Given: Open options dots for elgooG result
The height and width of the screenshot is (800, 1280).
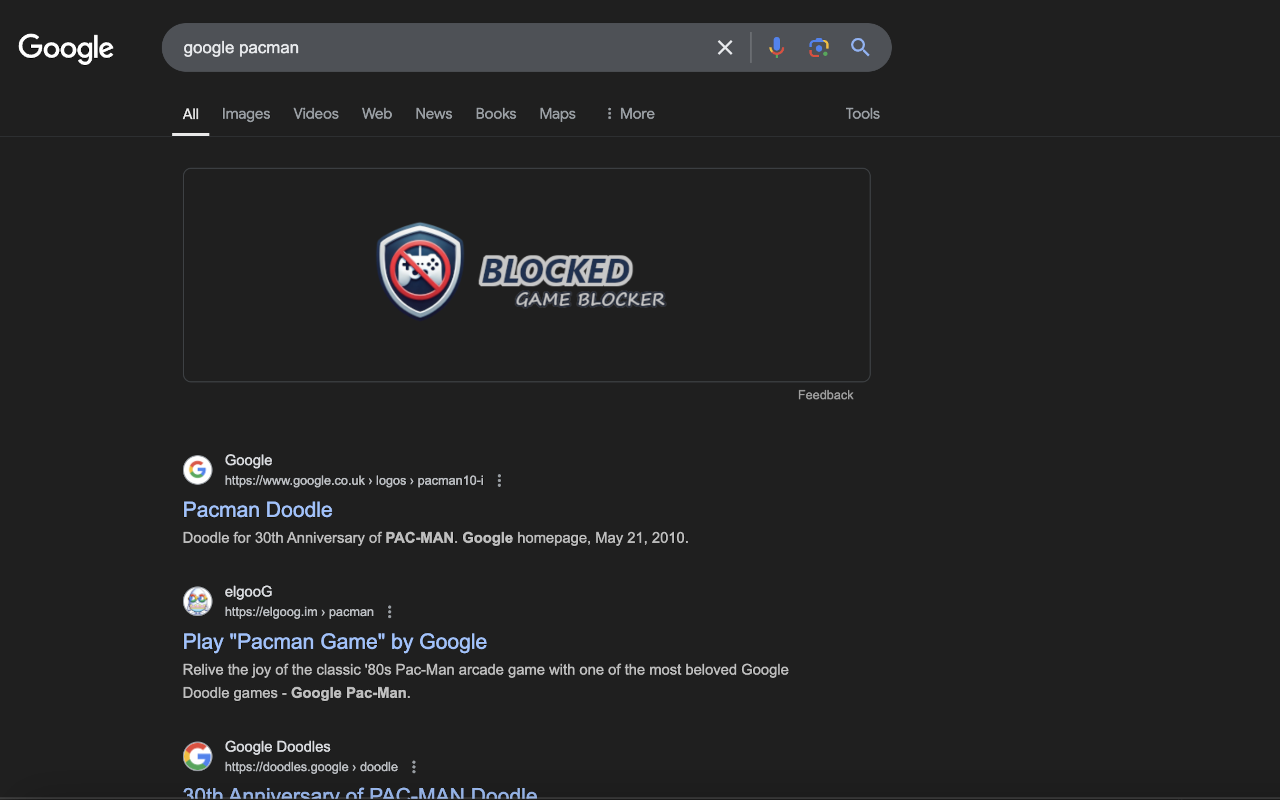Looking at the screenshot, I should (390, 612).
